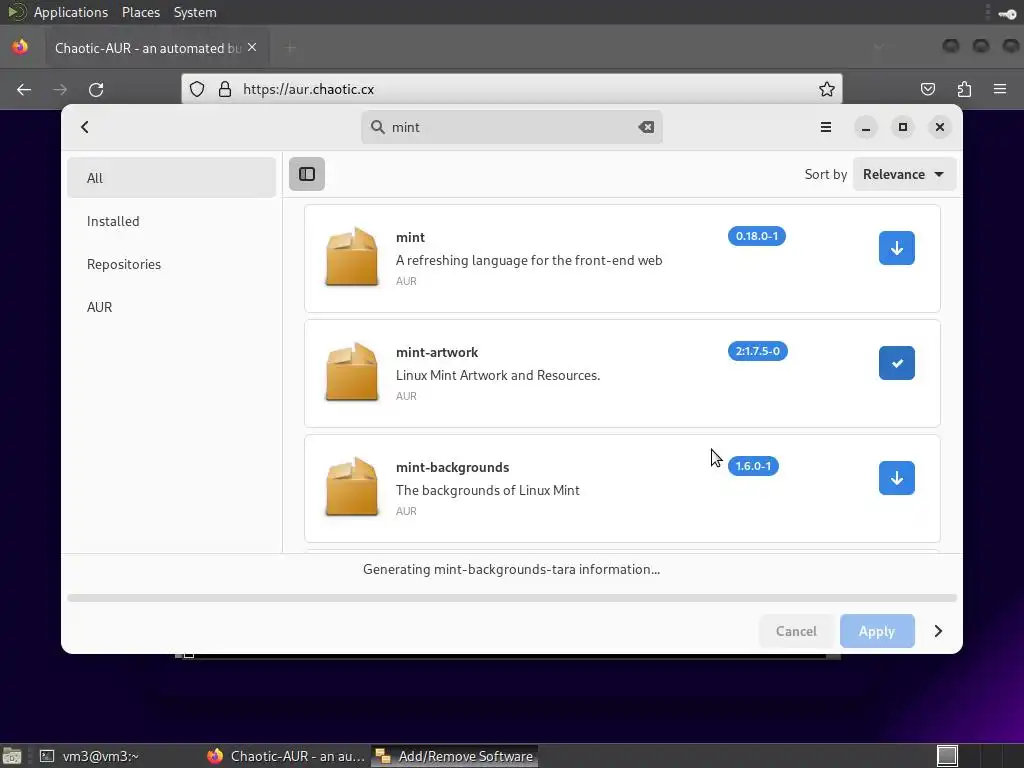
Task: Open Firefox extensions puzzle icon
Action: [964, 89]
